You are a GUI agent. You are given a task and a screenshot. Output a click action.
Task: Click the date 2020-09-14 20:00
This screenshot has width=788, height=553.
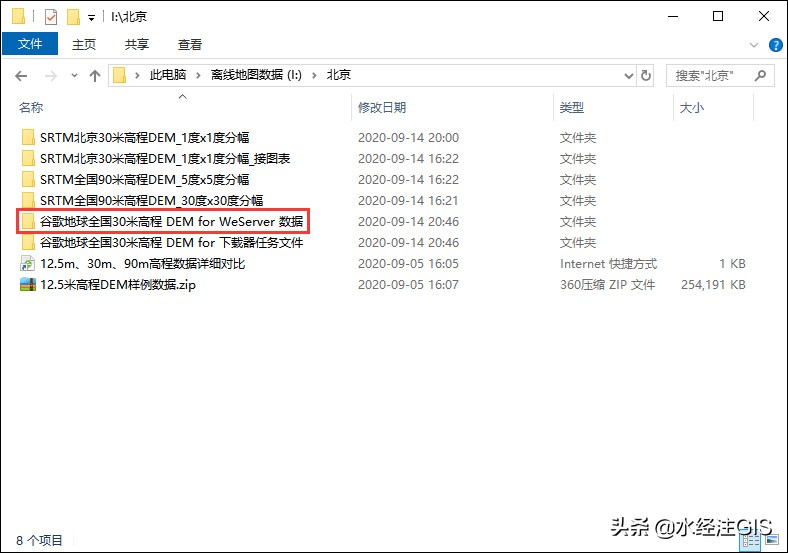tap(409, 138)
